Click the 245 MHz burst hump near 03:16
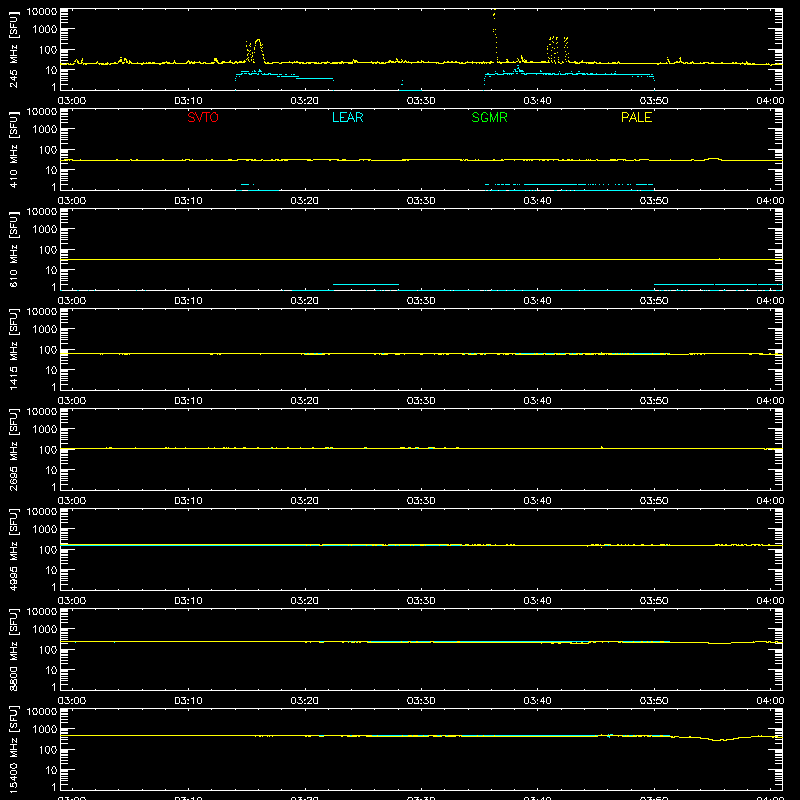 coord(258,50)
